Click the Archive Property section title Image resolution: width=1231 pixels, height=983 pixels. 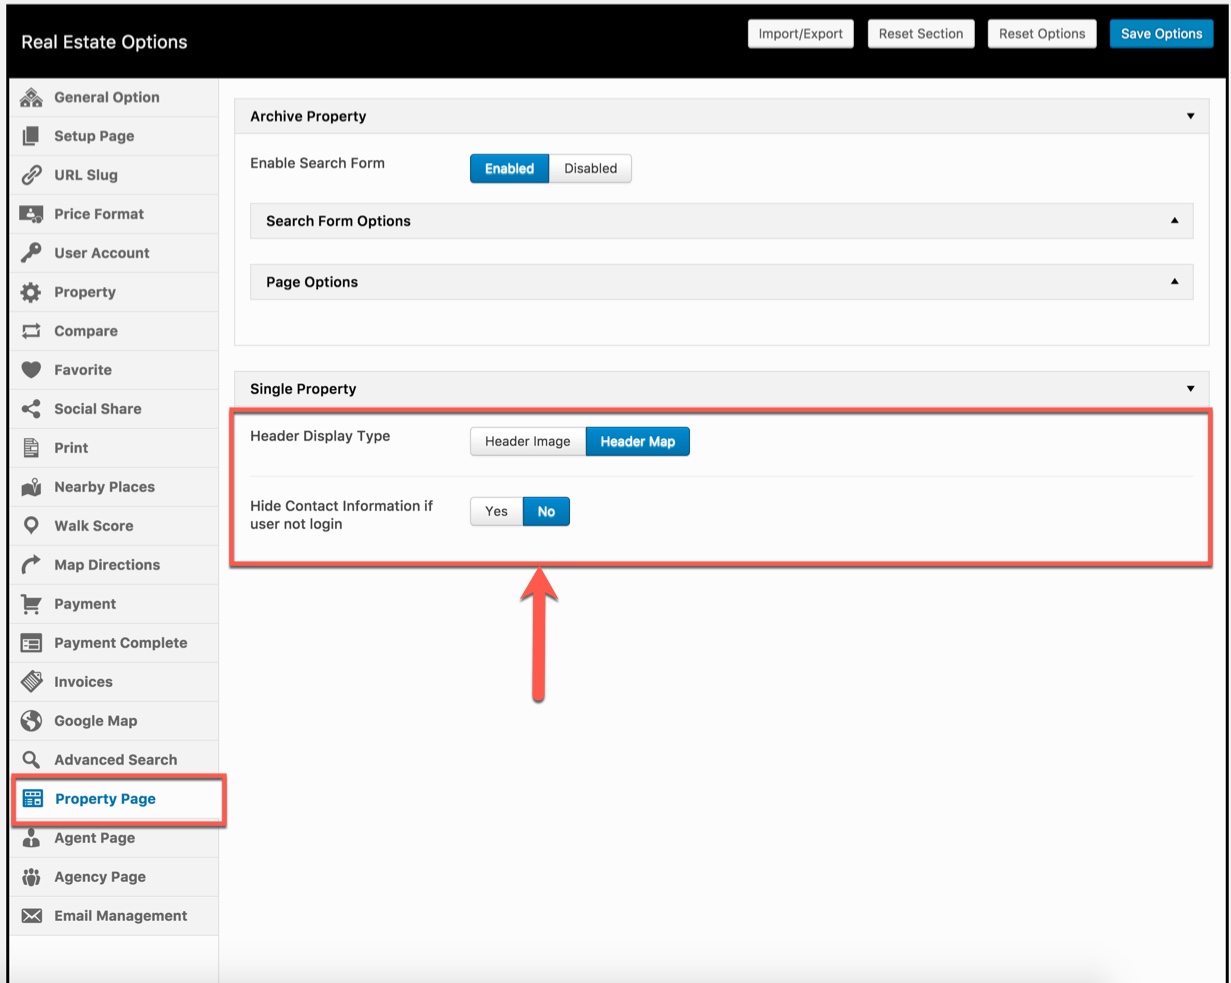point(308,116)
